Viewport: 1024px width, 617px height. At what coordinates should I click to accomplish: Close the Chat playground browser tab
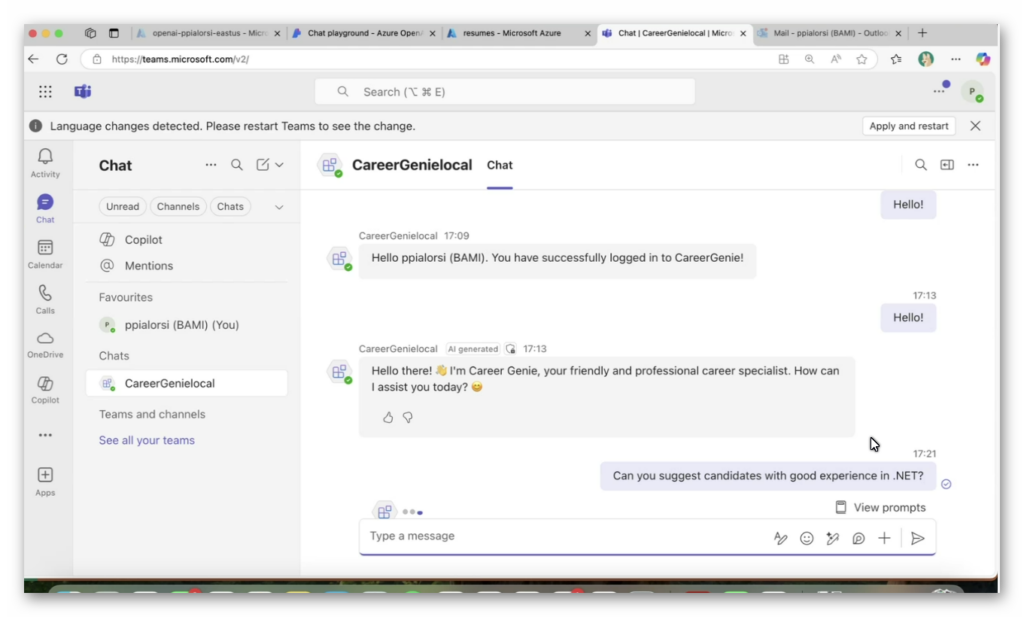[x=432, y=33]
